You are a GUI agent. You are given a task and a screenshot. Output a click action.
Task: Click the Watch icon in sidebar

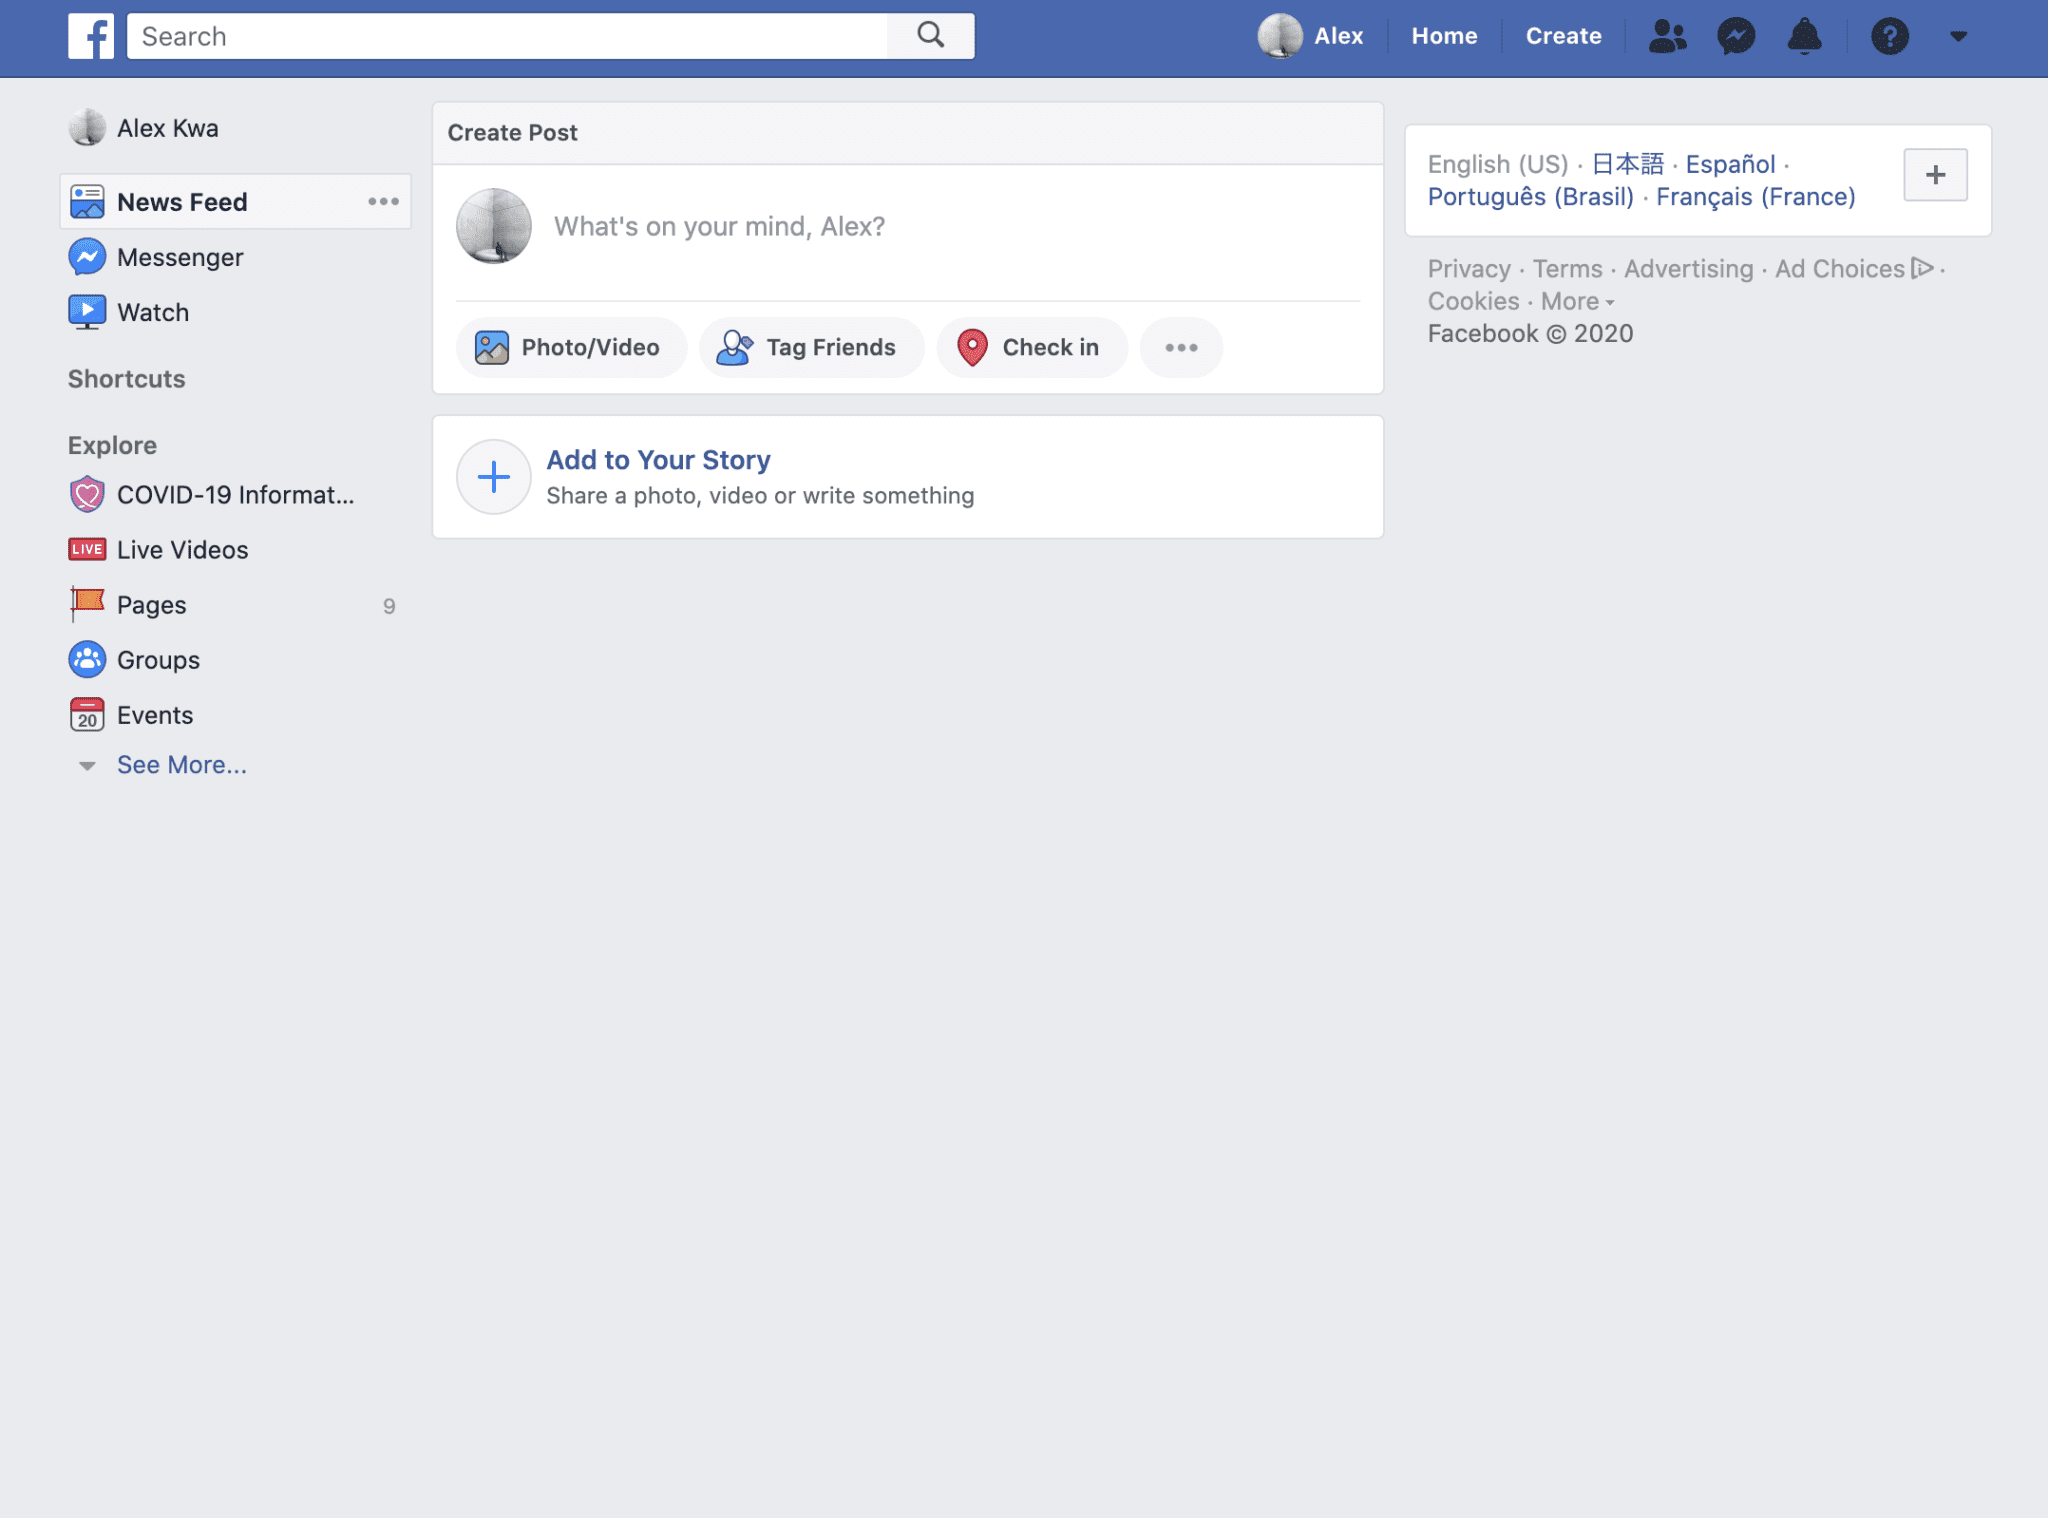pyautogui.click(x=87, y=312)
